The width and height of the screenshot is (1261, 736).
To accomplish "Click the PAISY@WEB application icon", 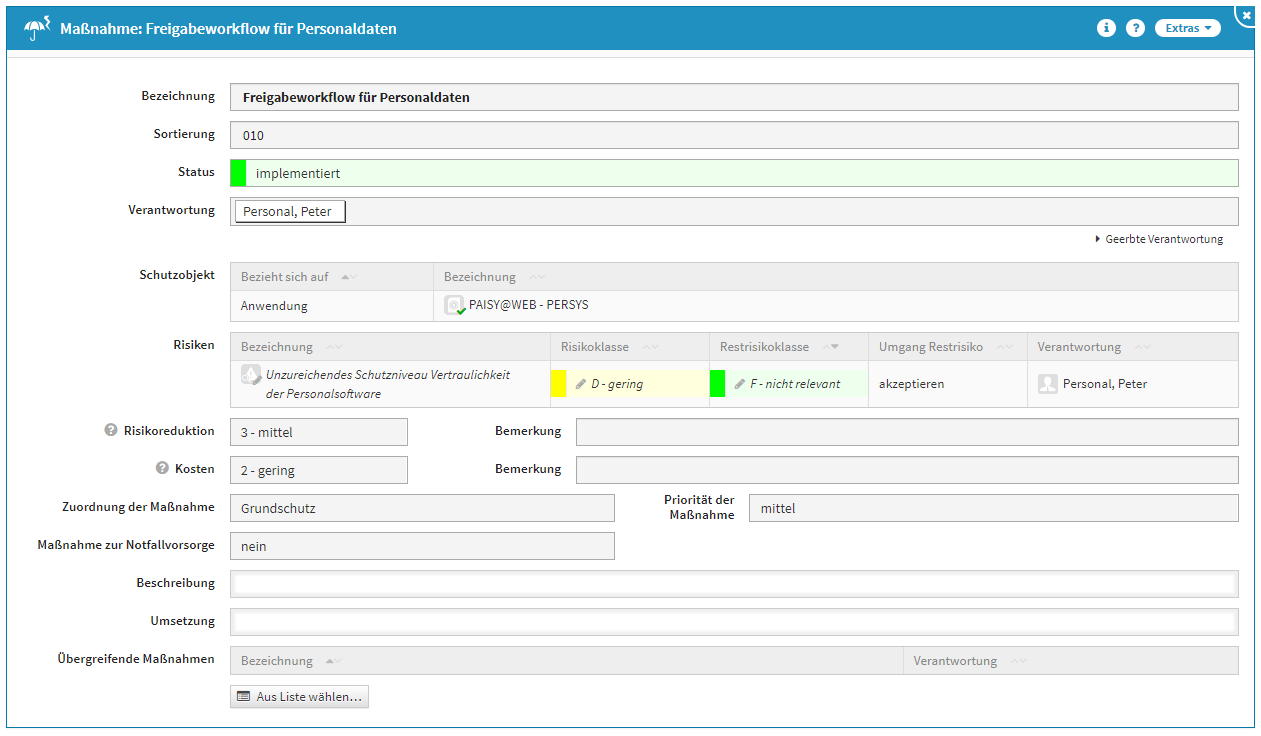I will tap(455, 306).
